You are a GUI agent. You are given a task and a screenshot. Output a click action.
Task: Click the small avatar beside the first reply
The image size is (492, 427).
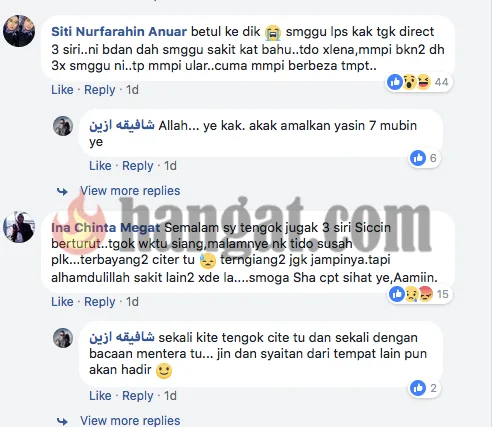[63, 126]
